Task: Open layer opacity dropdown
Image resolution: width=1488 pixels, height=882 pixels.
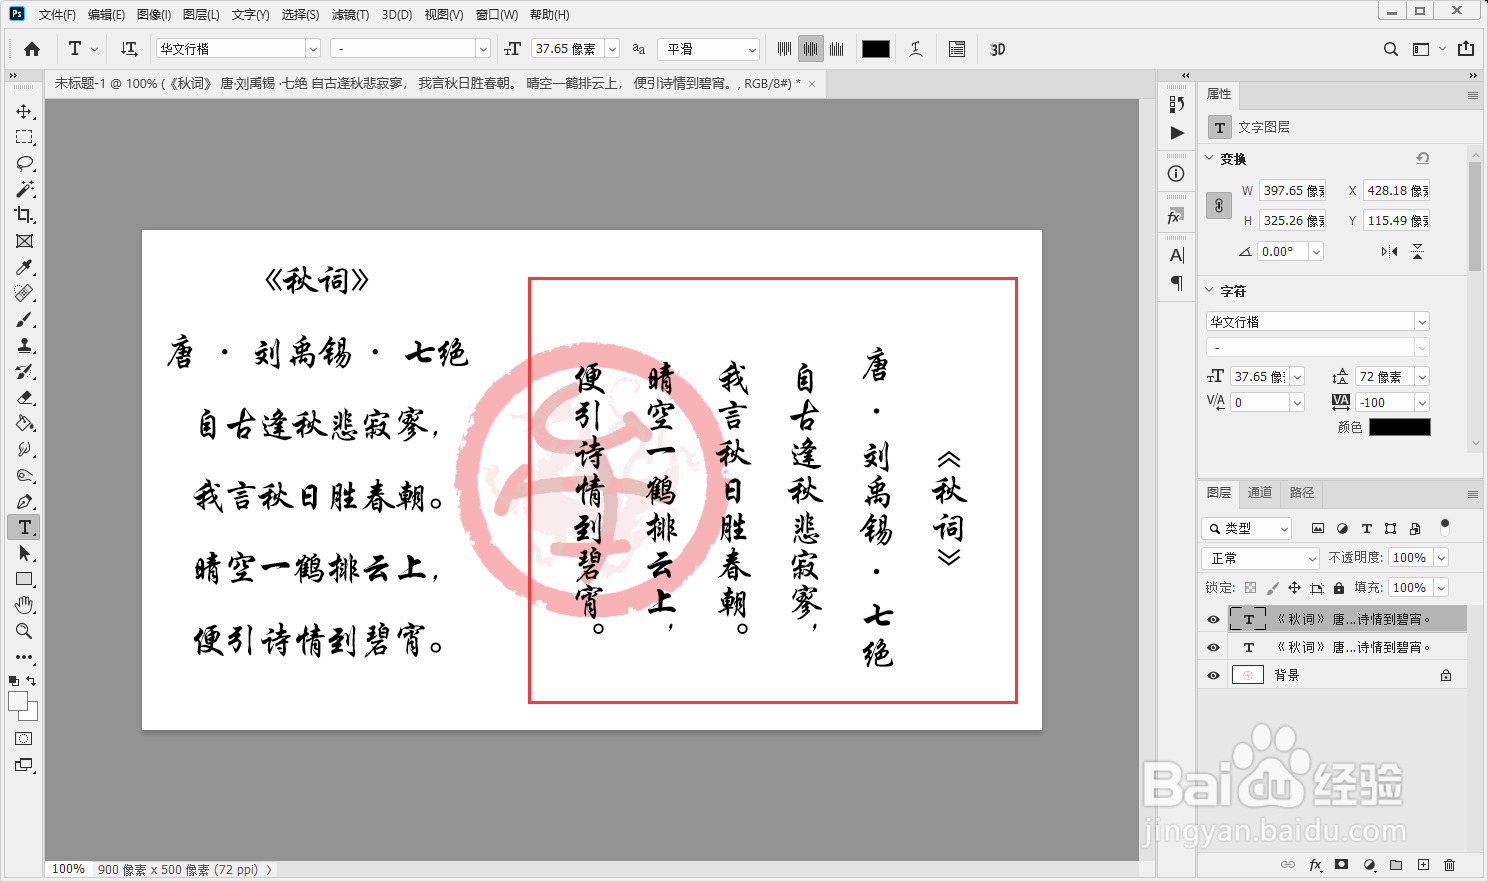Action: pyautogui.click(x=1442, y=558)
